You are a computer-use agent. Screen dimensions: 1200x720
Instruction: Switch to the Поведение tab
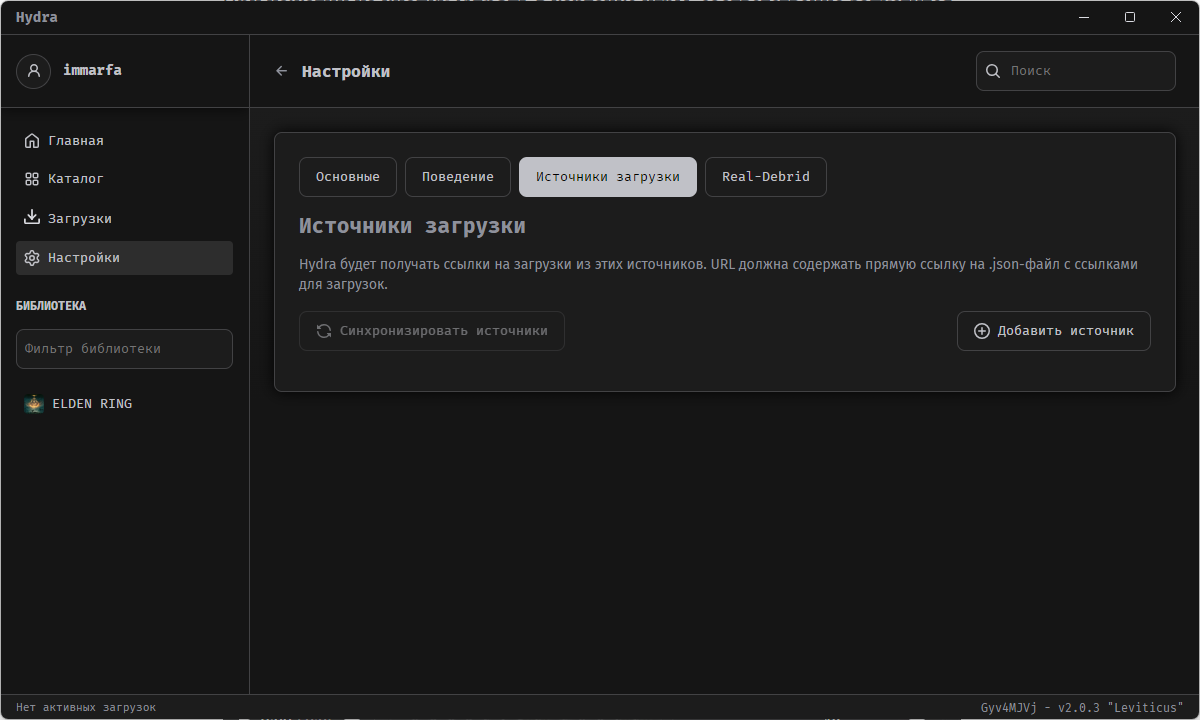(458, 177)
